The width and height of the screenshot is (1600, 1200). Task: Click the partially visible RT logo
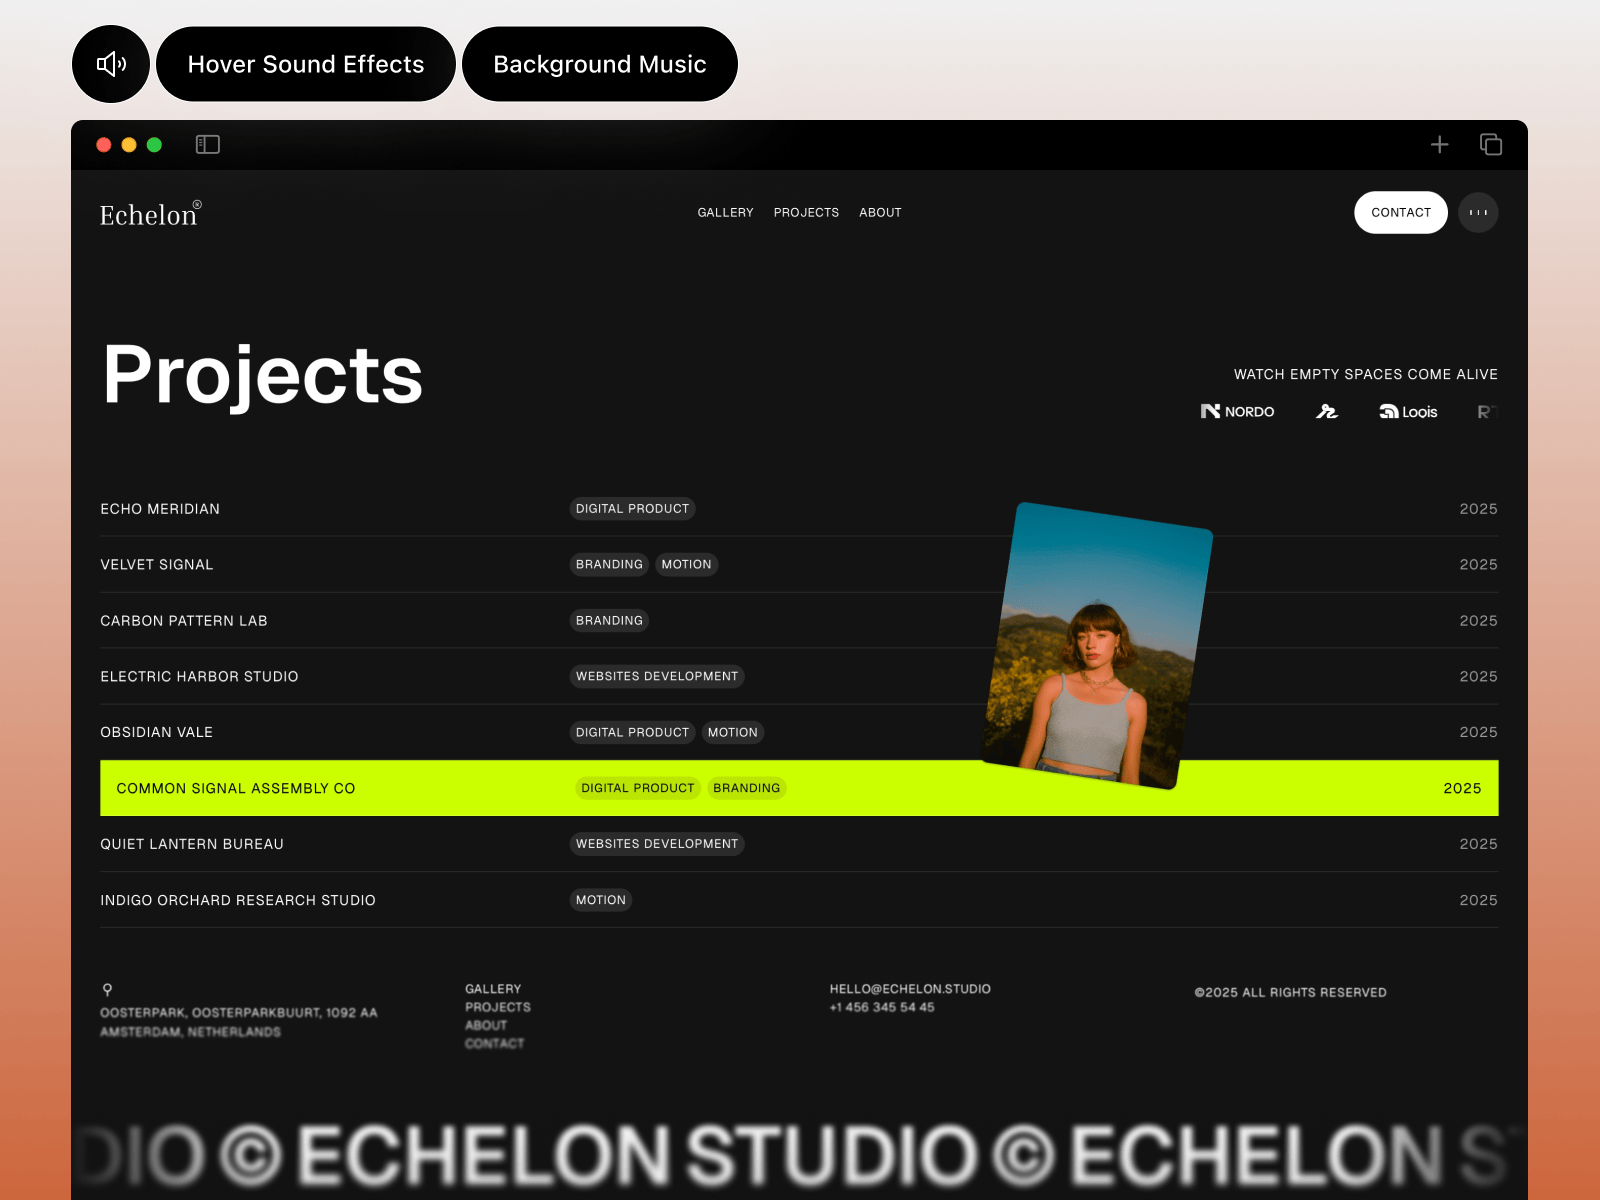[1489, 411]
